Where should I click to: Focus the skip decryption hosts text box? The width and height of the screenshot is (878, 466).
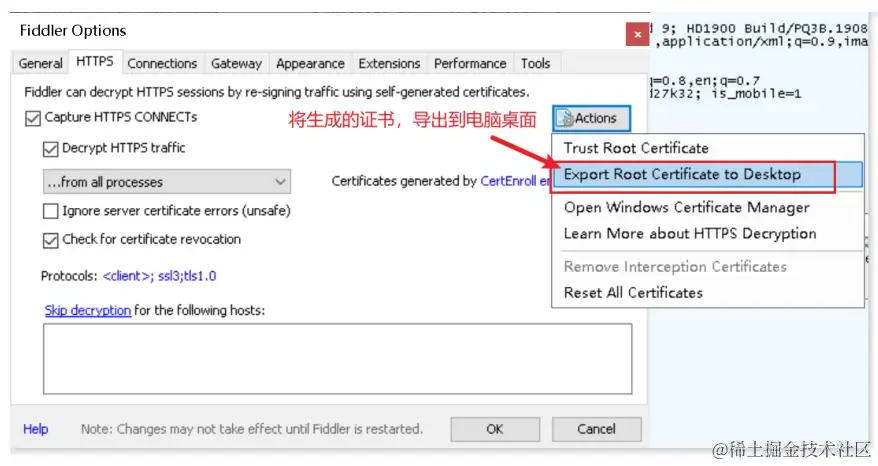click(x=338, y=358)
